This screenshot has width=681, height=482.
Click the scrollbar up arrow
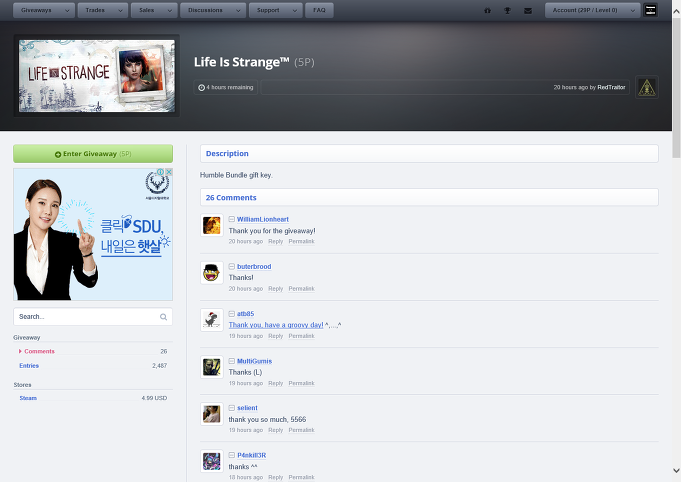[x=676, y=11]
